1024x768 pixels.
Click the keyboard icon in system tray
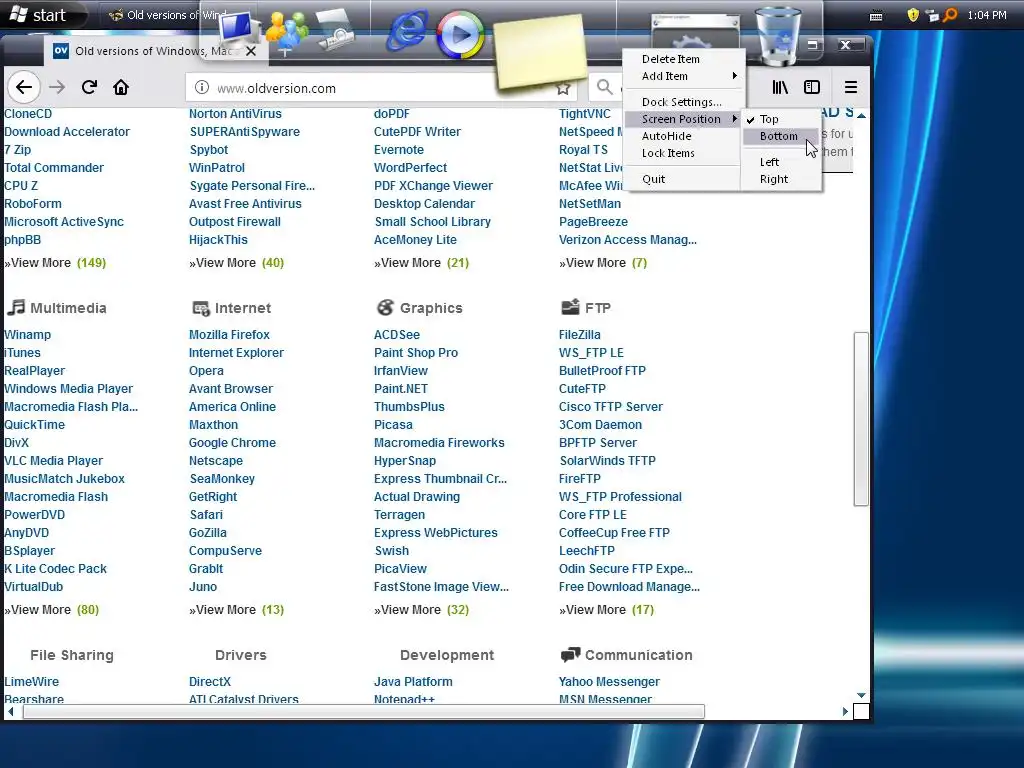pyautogui.click(x=876, y=16)
